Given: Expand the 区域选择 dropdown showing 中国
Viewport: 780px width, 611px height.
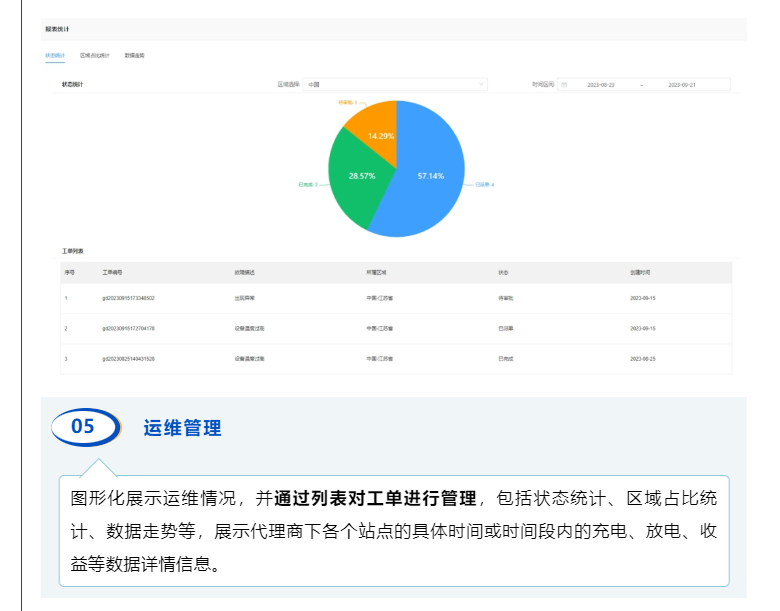Looking at the screenshot, I should [394, 85].
